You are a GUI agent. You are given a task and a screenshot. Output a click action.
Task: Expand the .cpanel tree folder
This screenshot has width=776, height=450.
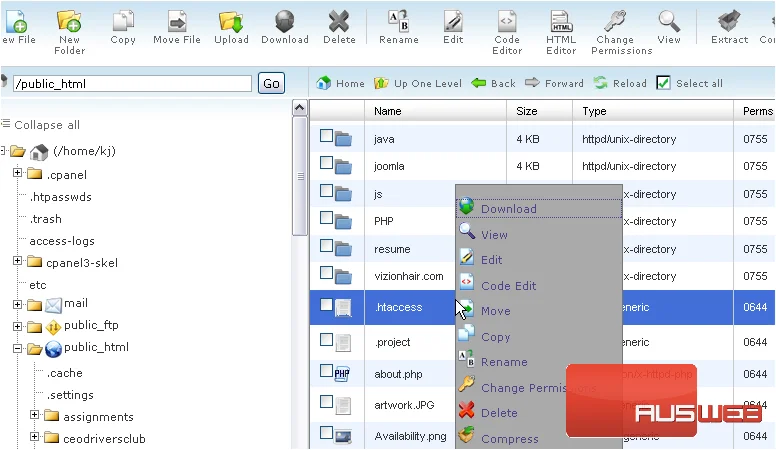[17, 173]
